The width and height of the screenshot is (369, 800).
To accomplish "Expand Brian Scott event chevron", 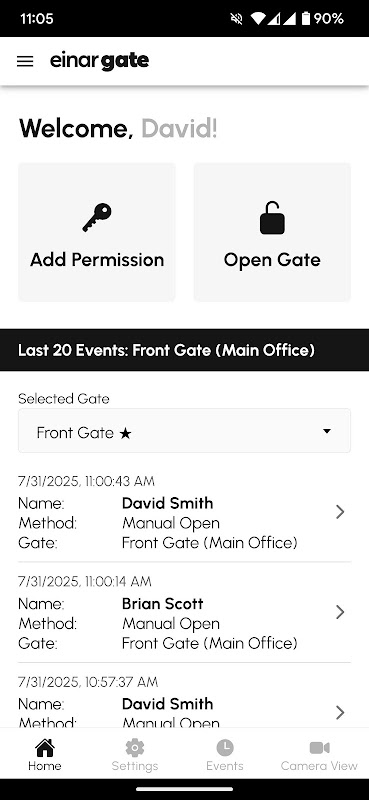I will pos(340,612).
